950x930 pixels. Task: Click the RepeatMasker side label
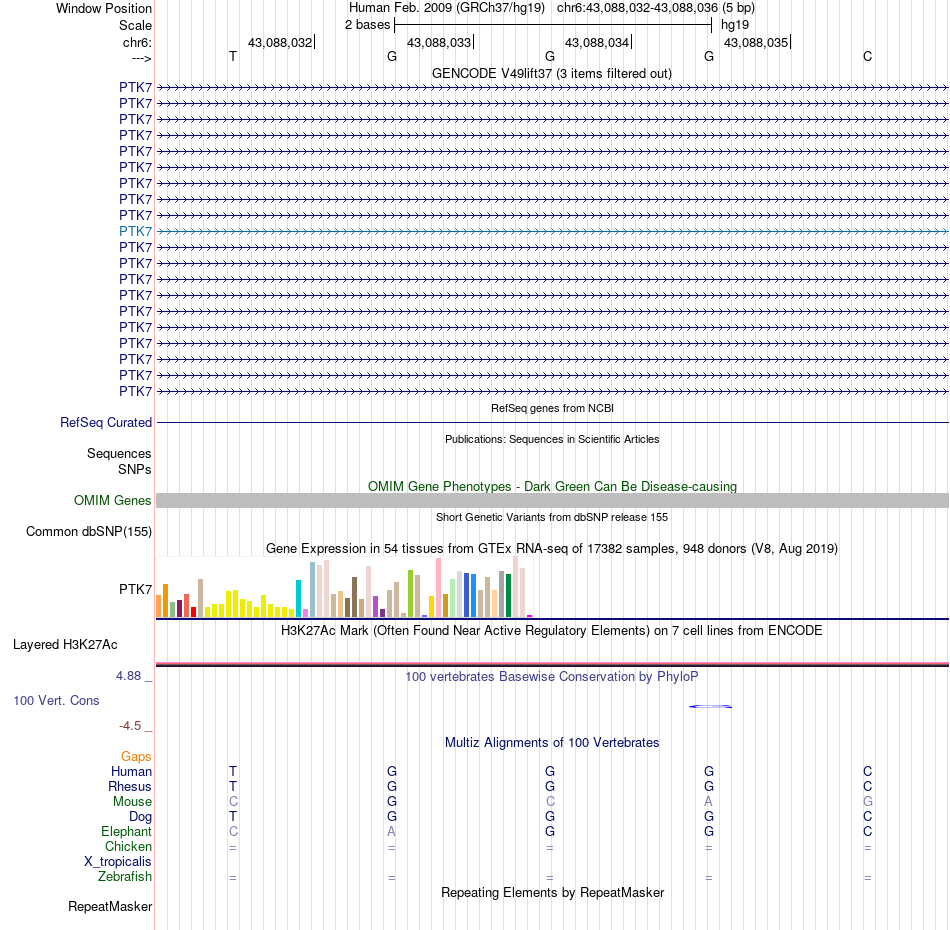click(110, 906)
